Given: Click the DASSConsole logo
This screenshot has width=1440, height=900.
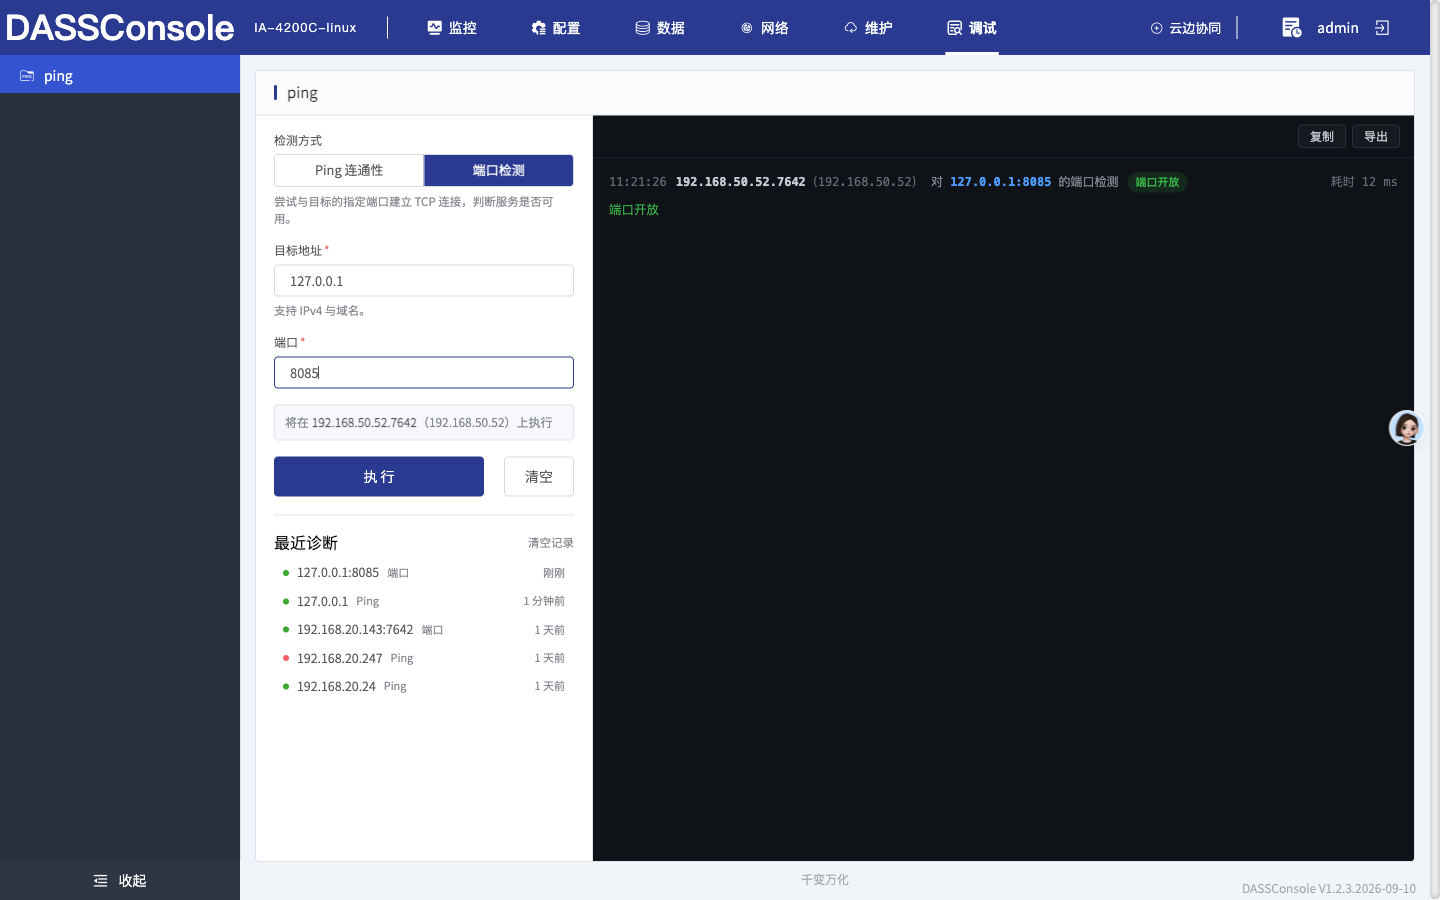Looking at the screenshot, I should [120, 28].
